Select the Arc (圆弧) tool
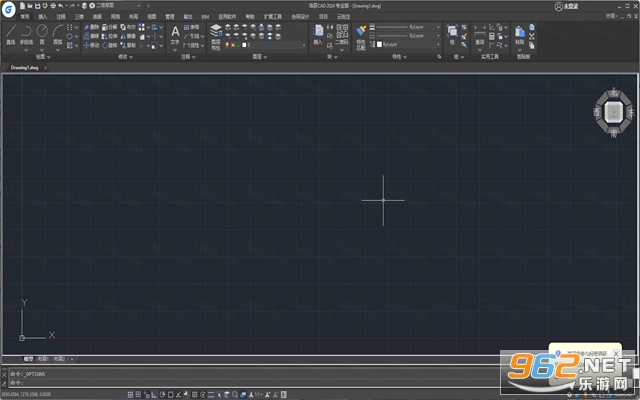This screenshot has height=400, width=640. 58,34
